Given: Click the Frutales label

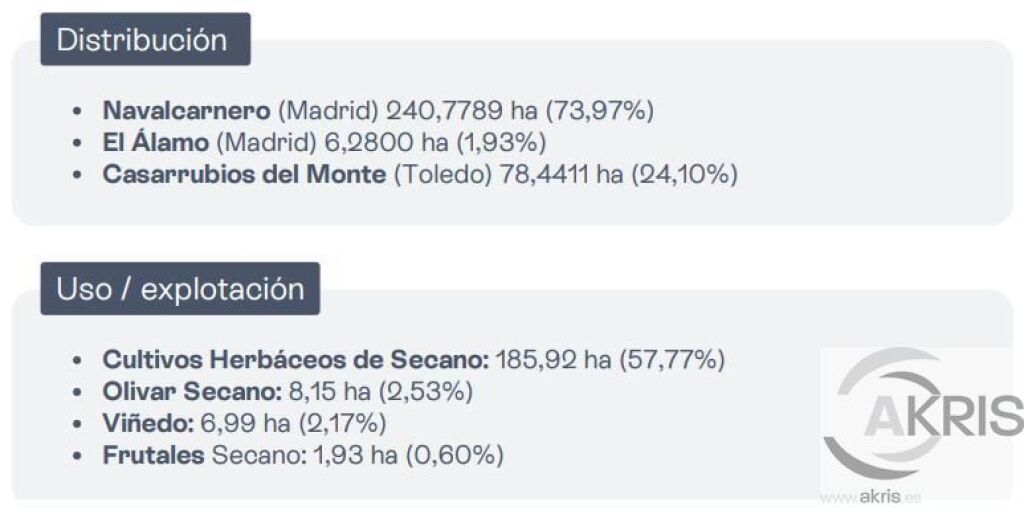Looking at the screenshot, I should coord(153,455).
